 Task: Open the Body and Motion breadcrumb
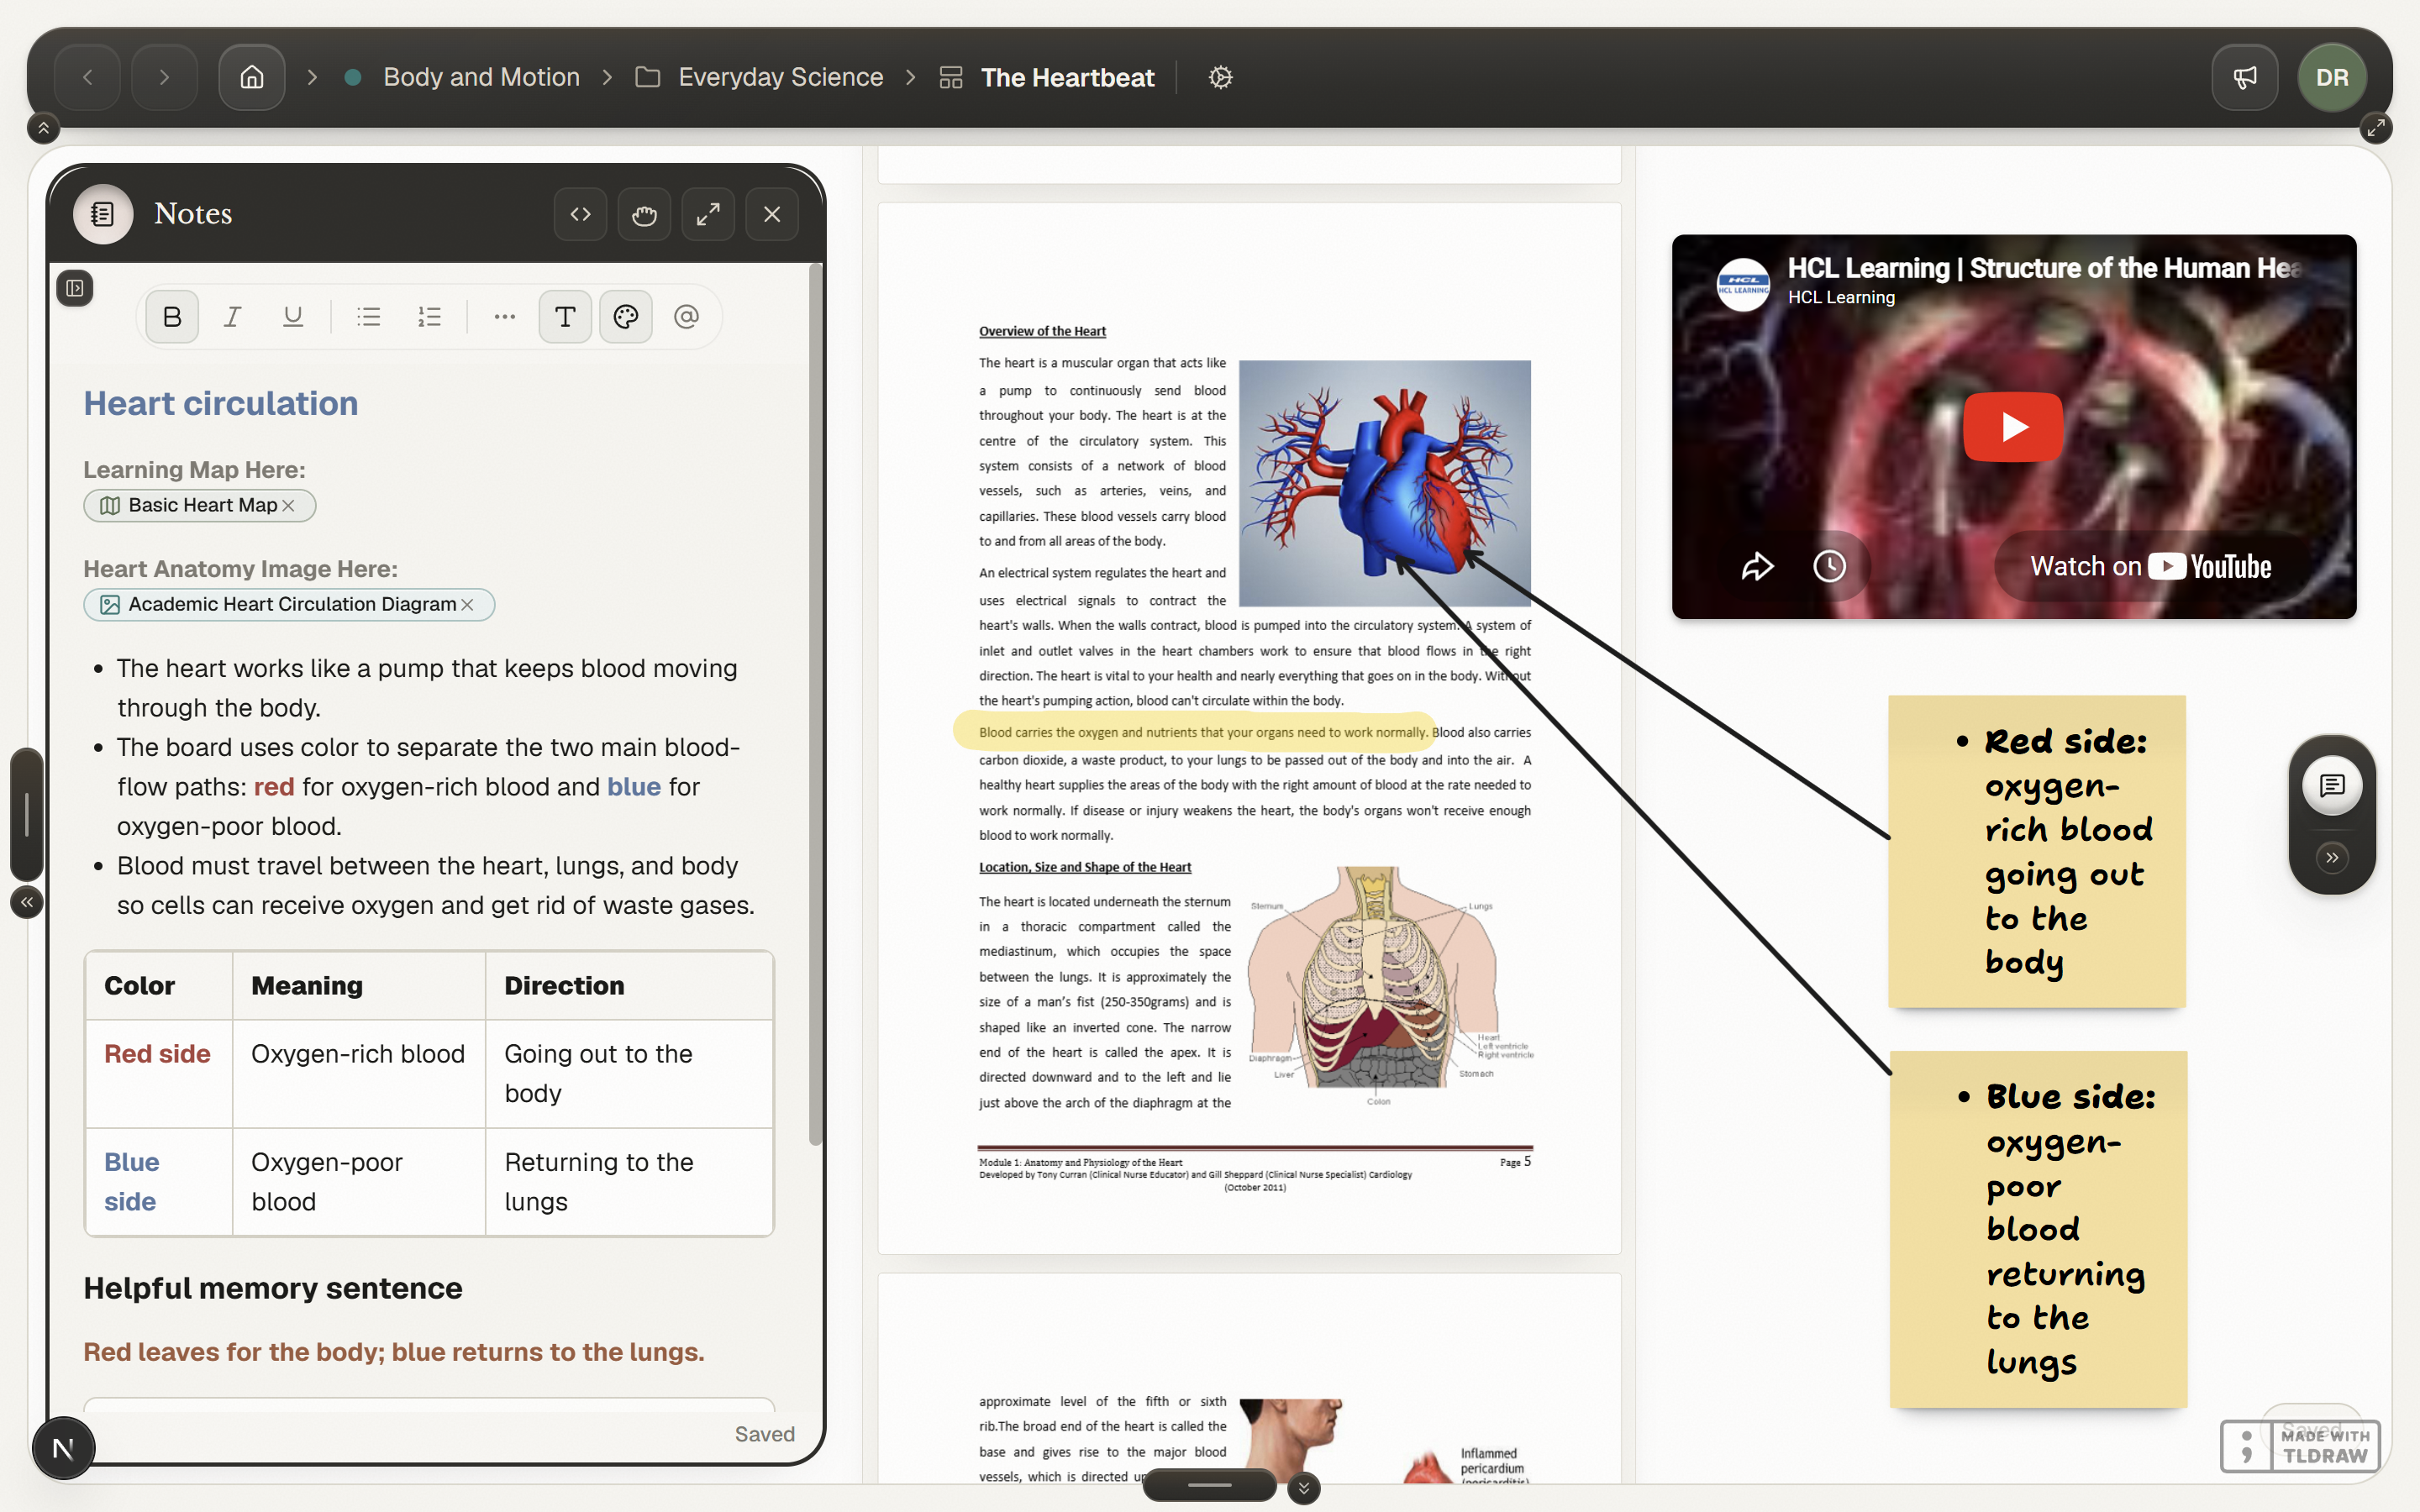(x=481, y=77)
